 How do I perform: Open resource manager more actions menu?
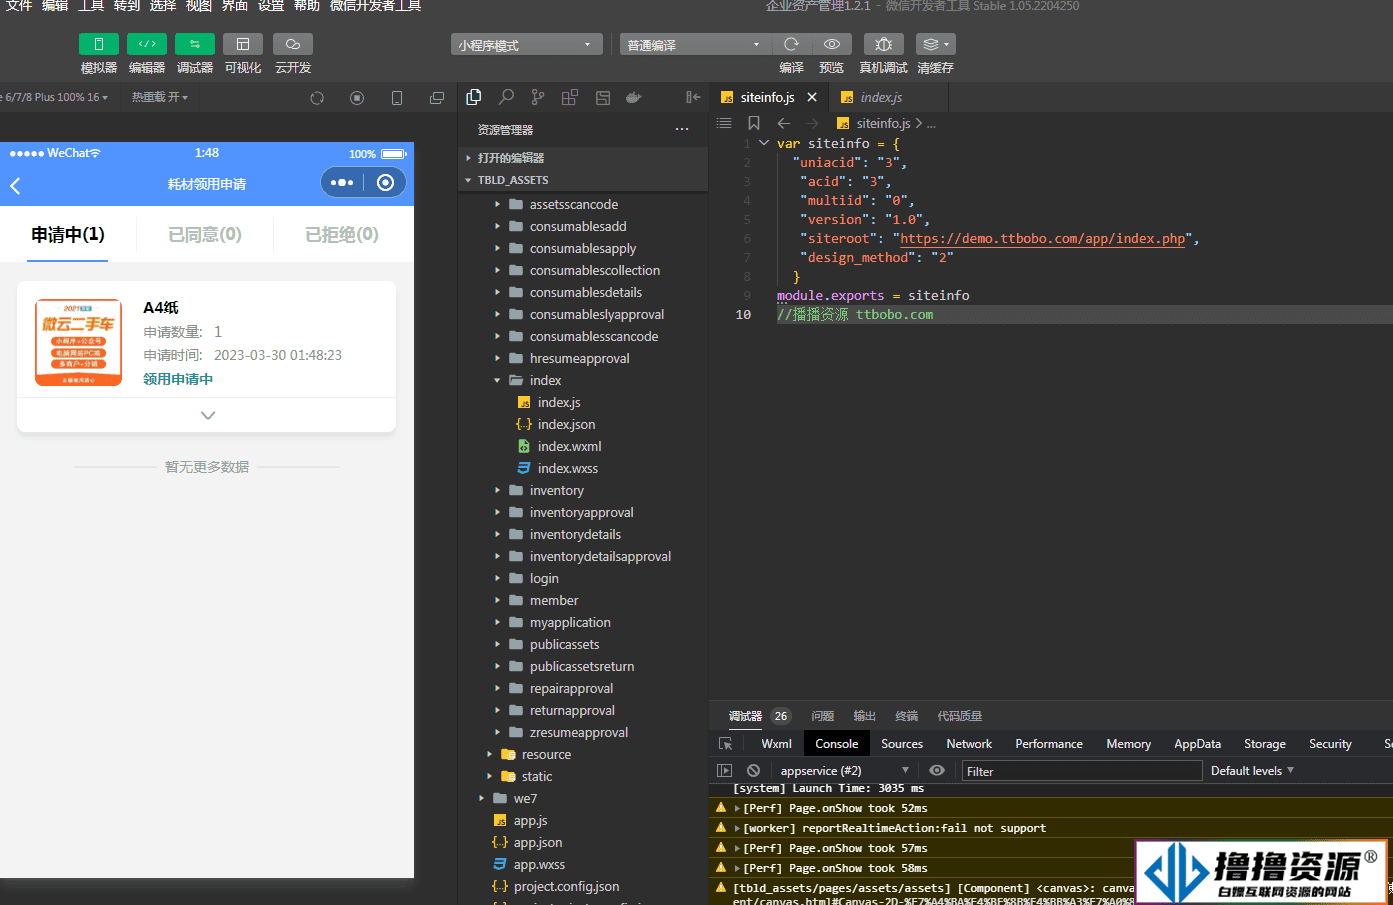coord(682,129)
